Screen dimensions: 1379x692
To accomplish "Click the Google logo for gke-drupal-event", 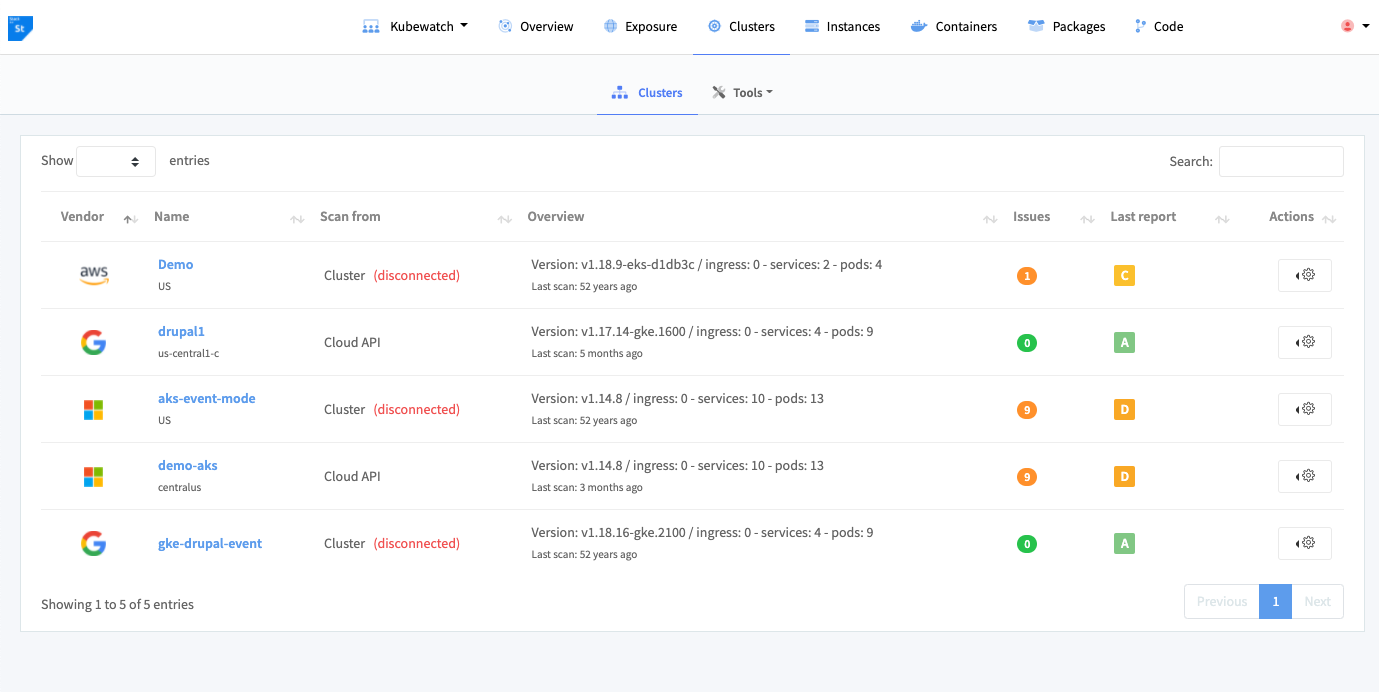I will click(x=93, y=544).
